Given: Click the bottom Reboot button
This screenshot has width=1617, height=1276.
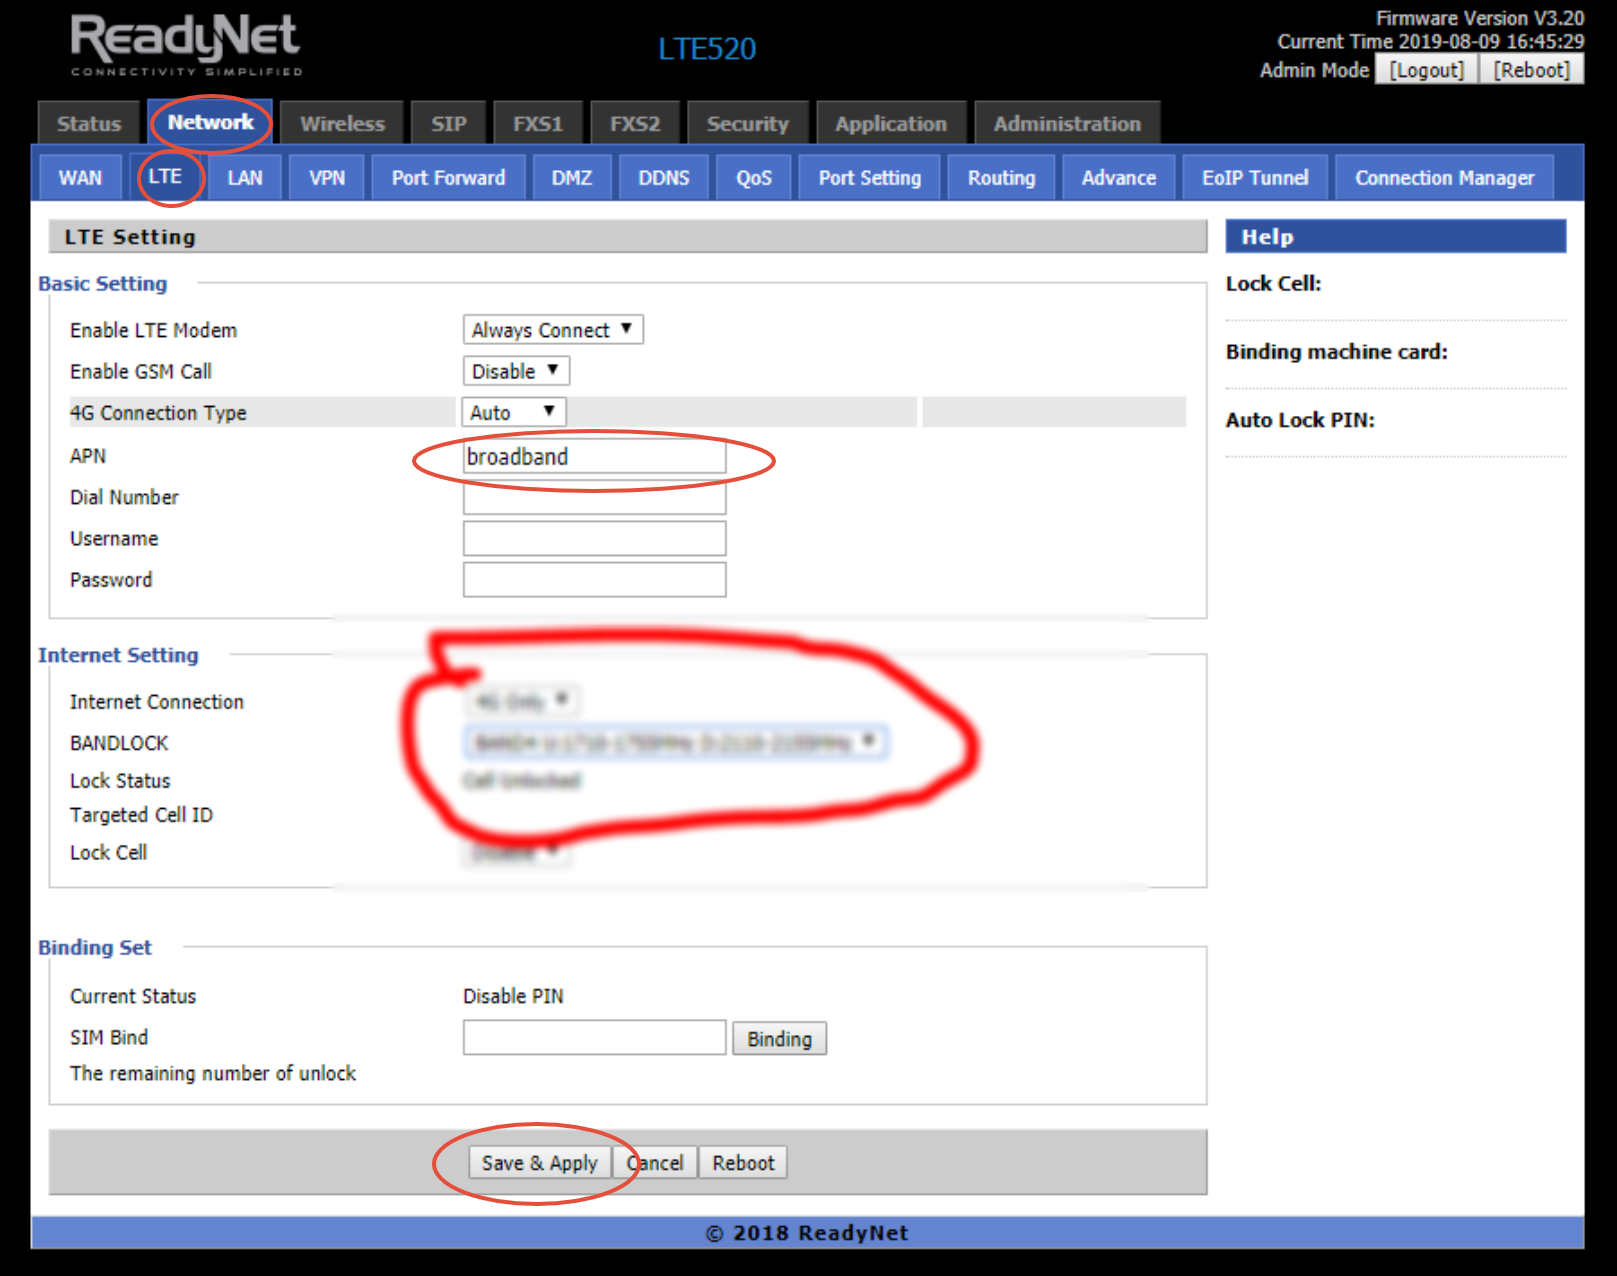Looking at the screenshot, I should 743,1163.
